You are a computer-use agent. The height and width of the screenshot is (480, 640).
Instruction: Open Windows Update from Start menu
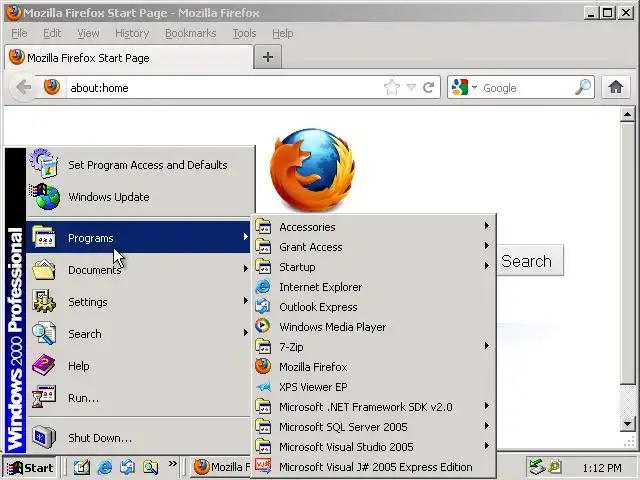139,197
